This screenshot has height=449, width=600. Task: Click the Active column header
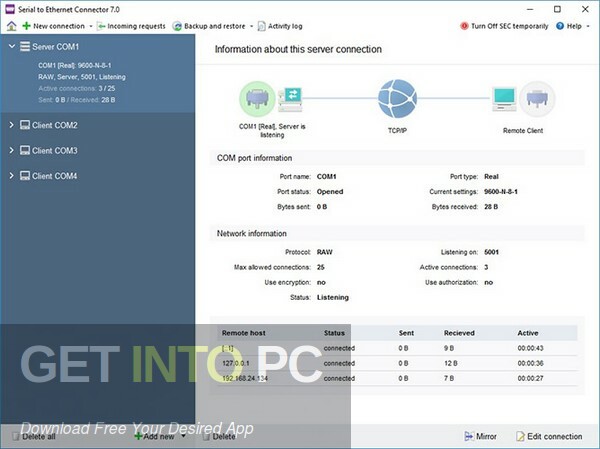[x=528, y=333]
